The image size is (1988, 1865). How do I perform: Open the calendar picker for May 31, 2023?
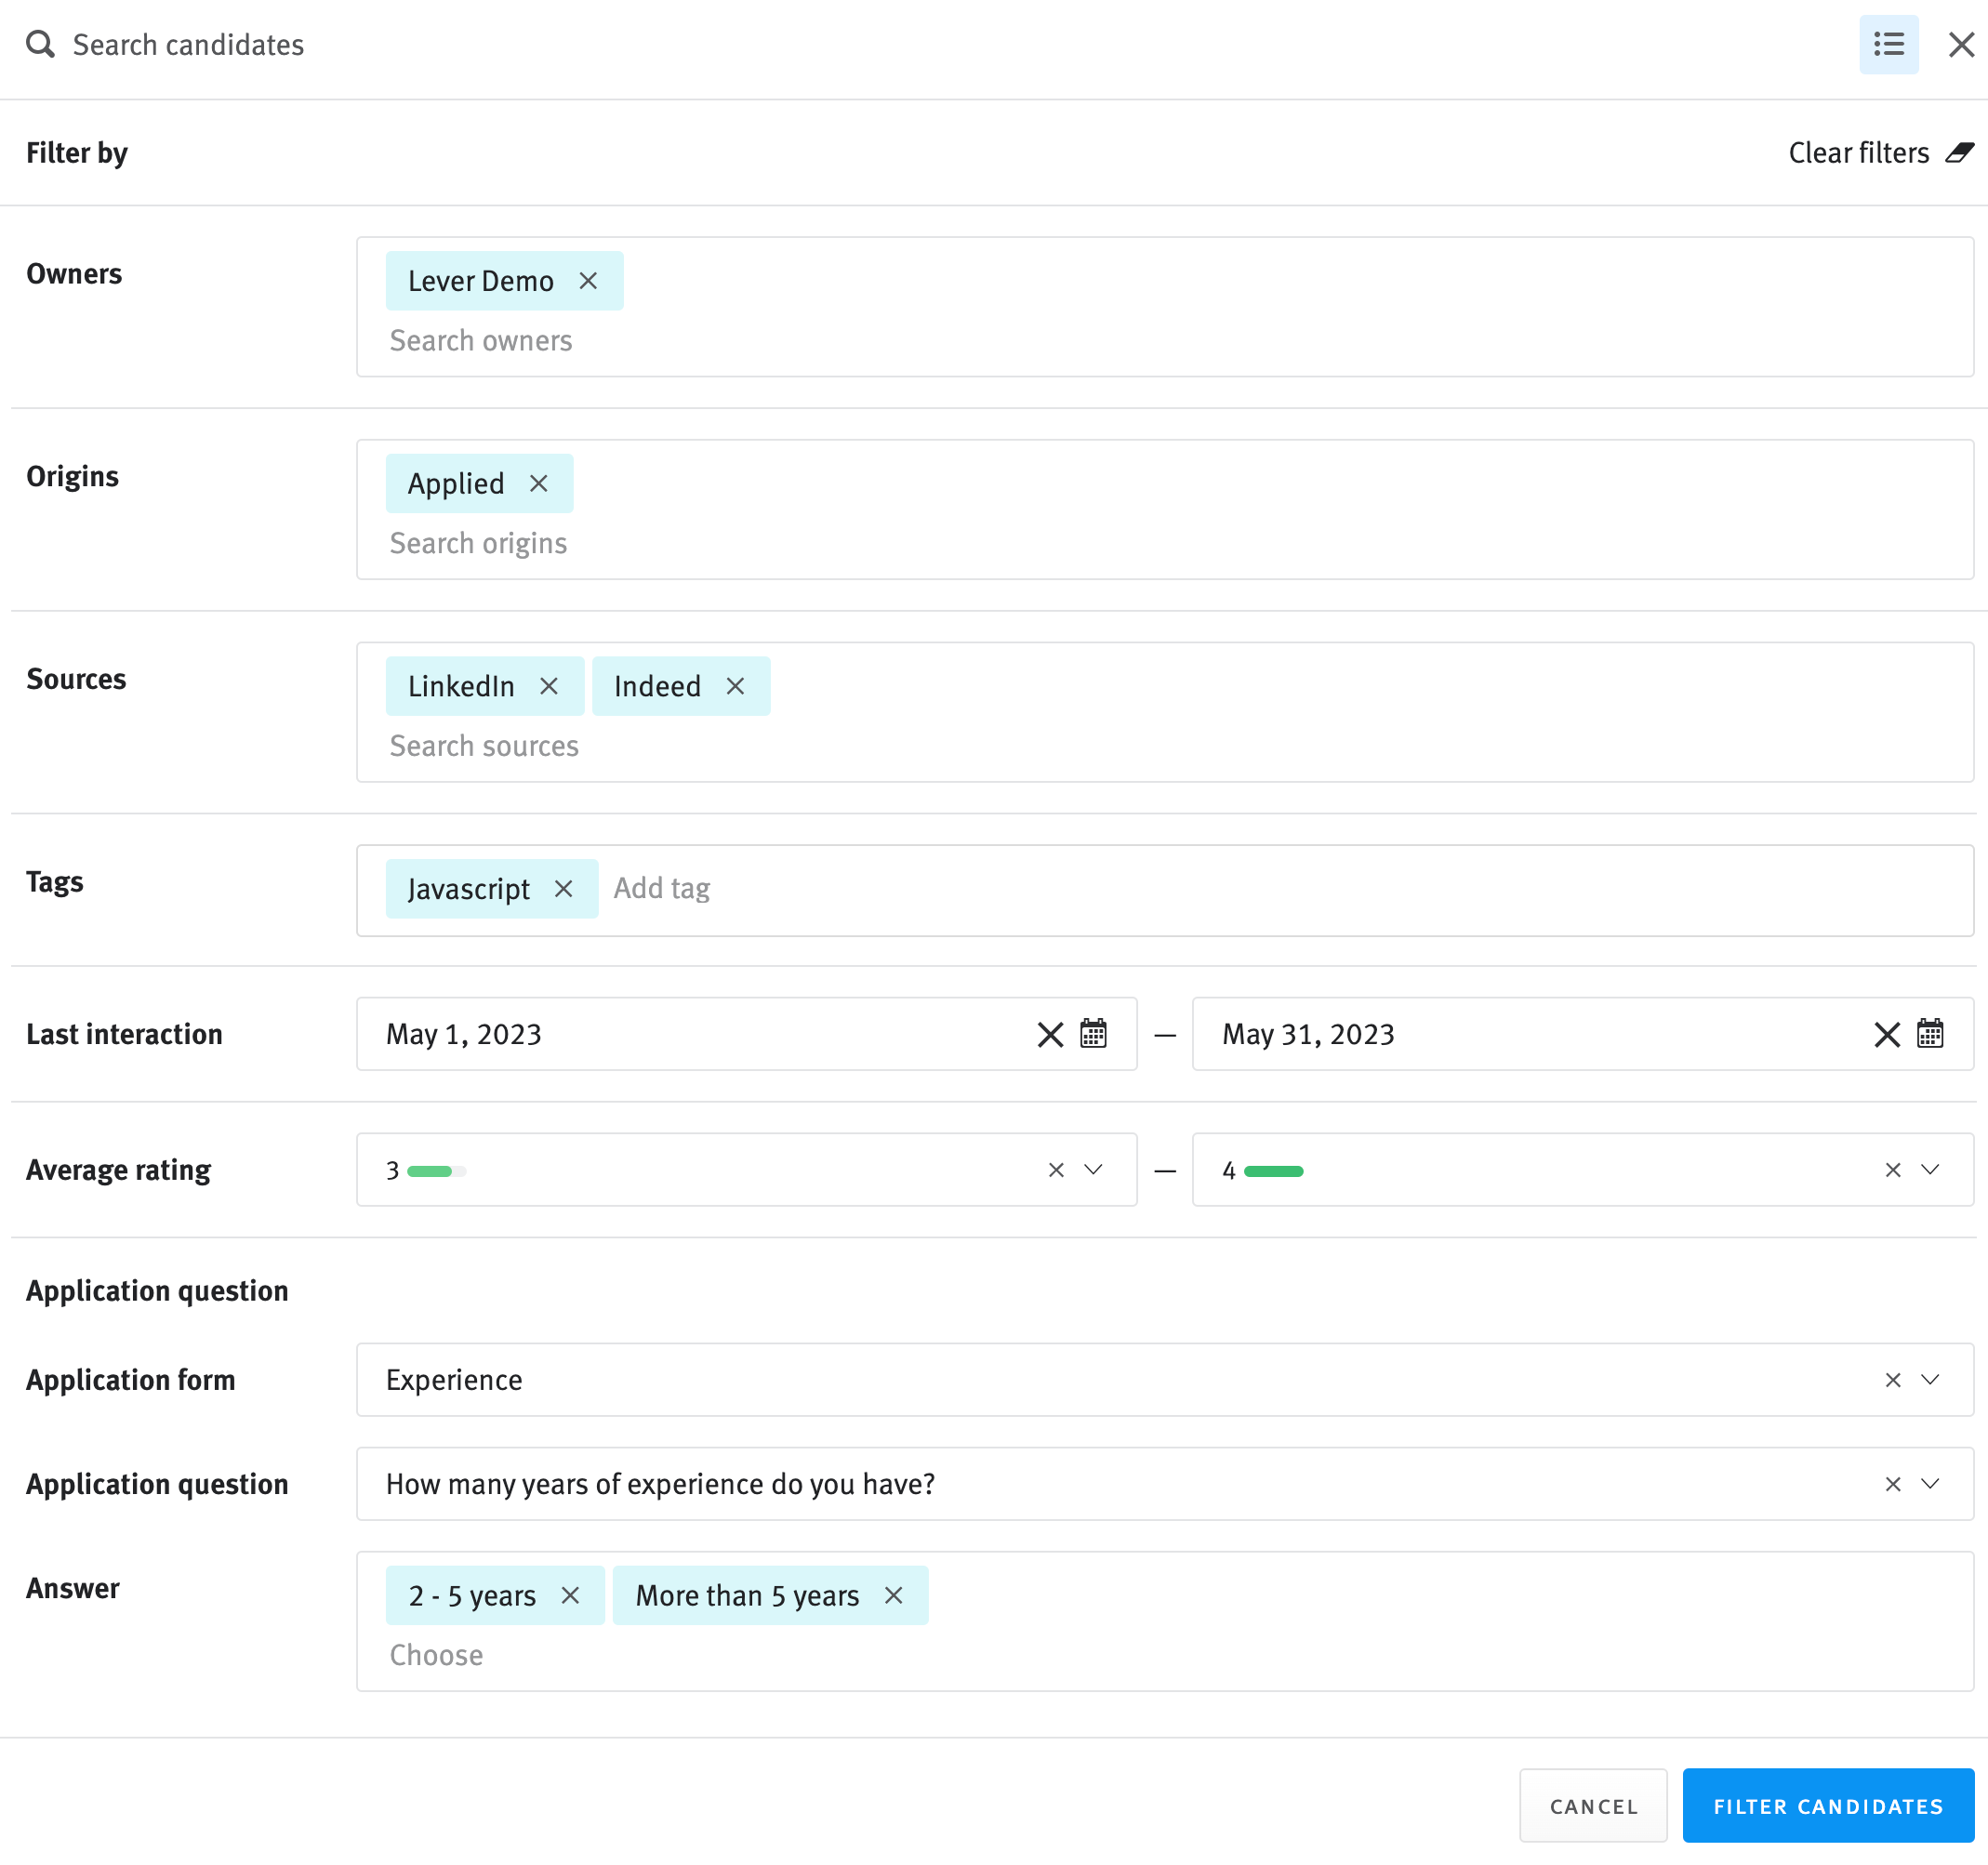(1930, 1034)
